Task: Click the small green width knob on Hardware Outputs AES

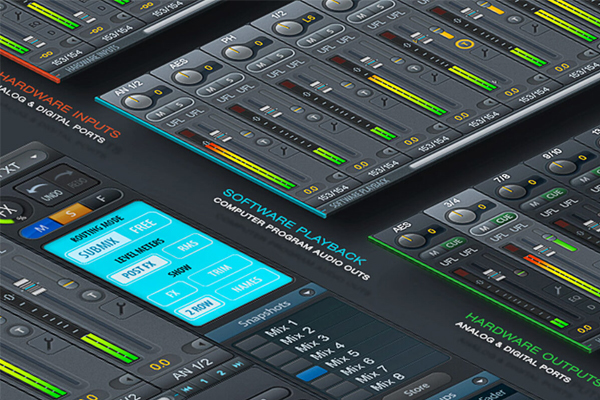Action: point(520,273)
